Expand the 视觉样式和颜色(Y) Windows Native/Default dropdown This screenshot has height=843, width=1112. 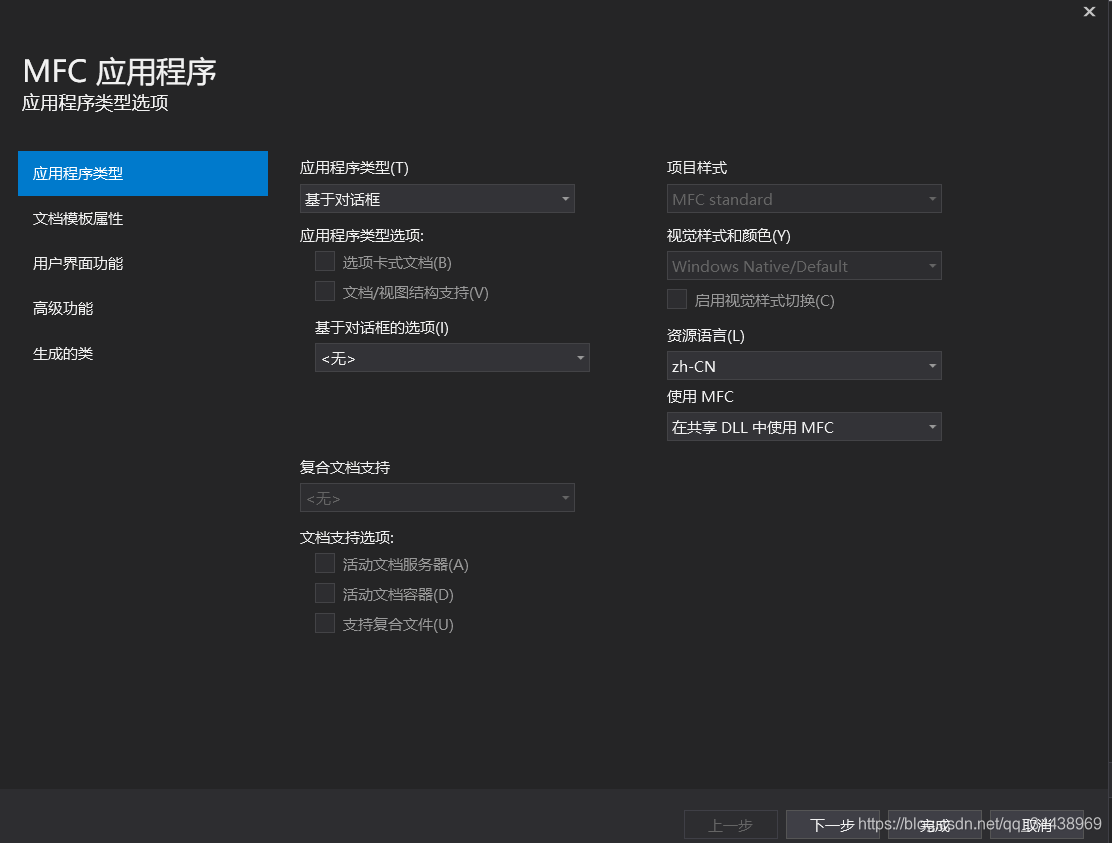(804, 266)
